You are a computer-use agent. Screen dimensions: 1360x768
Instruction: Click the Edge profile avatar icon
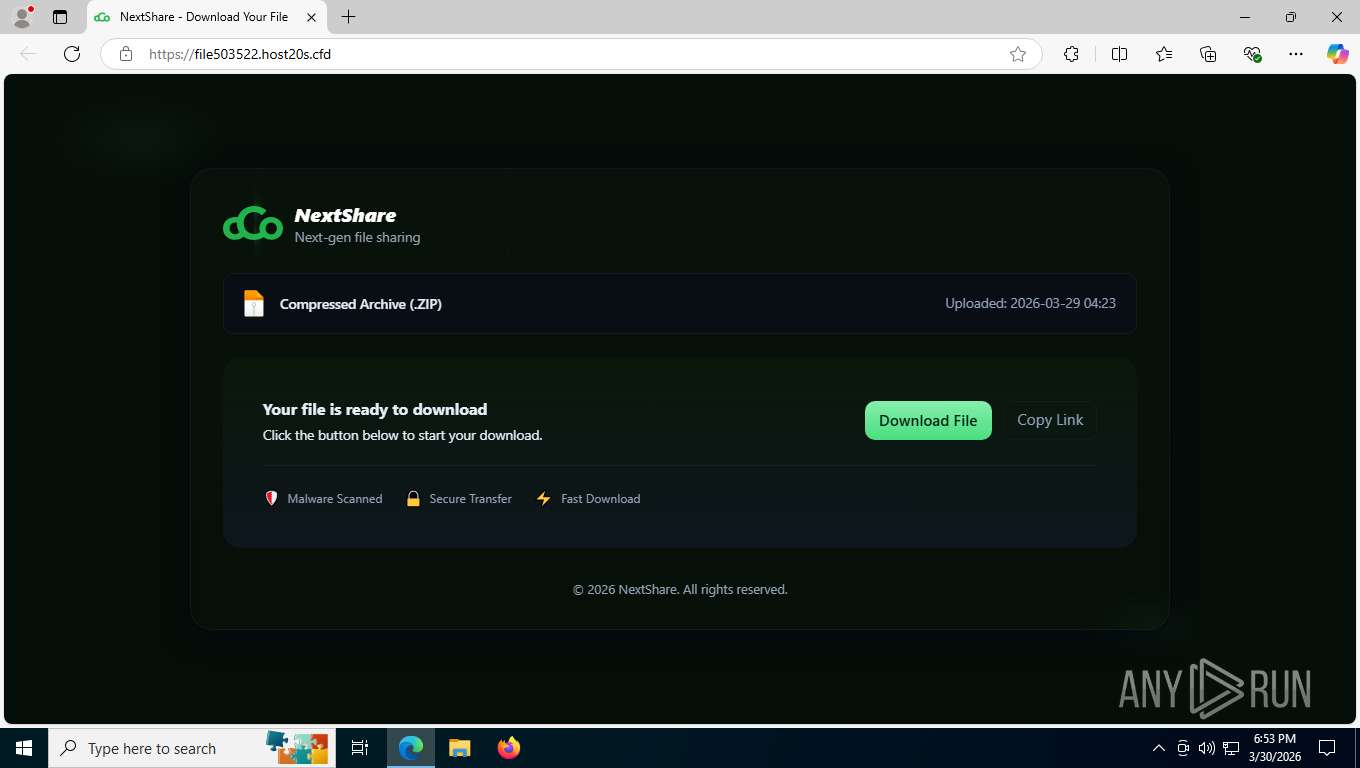[x=21, y=17]
